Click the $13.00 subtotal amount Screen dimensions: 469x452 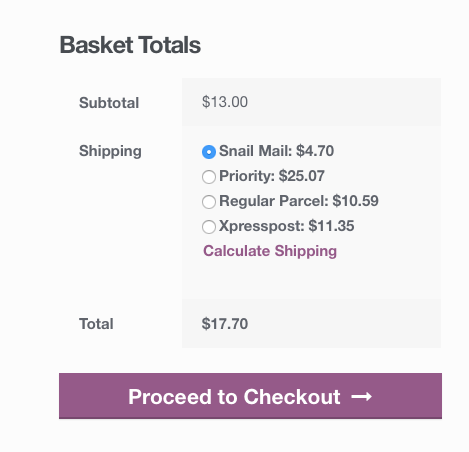pyautogui.click(x=225, y=102)
